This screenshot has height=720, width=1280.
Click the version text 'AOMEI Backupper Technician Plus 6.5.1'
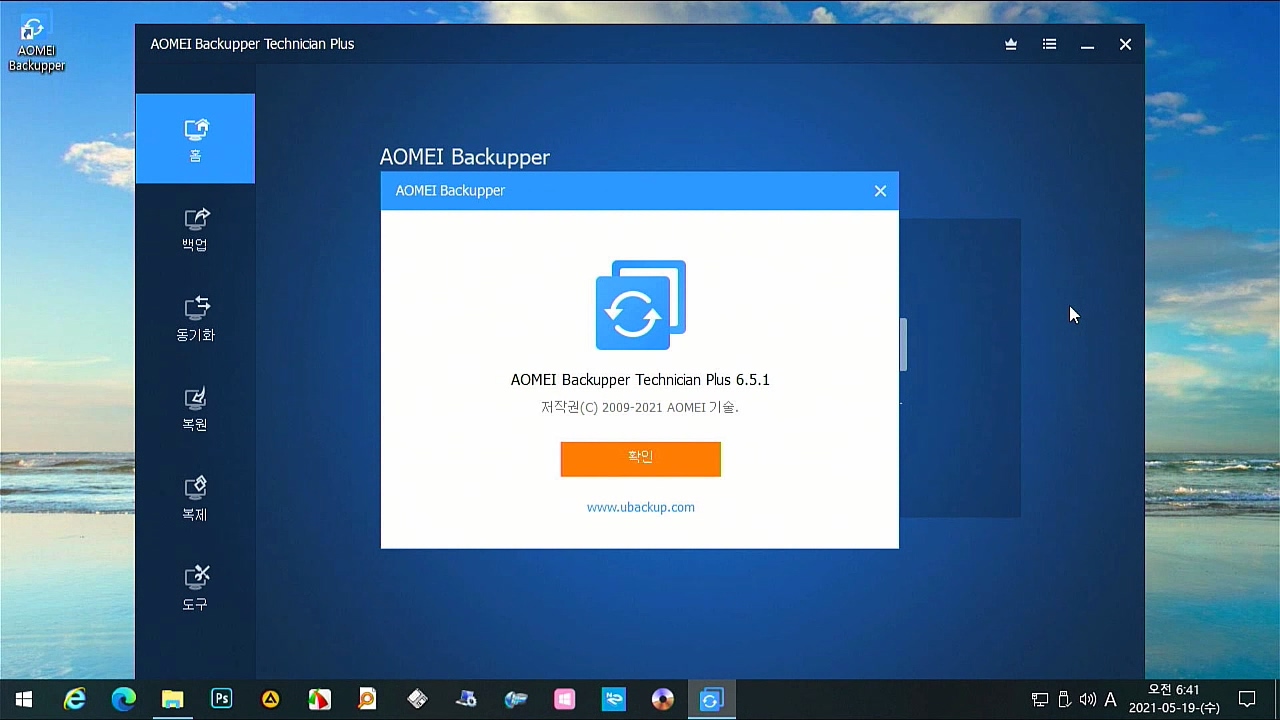[640, 380]
